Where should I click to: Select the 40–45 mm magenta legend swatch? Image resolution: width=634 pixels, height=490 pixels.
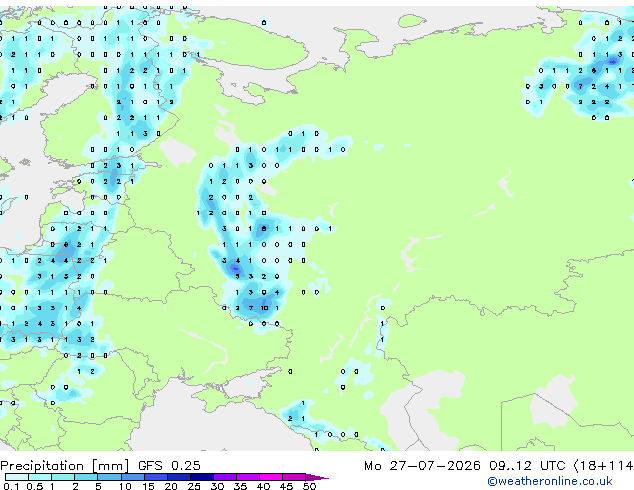(x=271, y=477)
